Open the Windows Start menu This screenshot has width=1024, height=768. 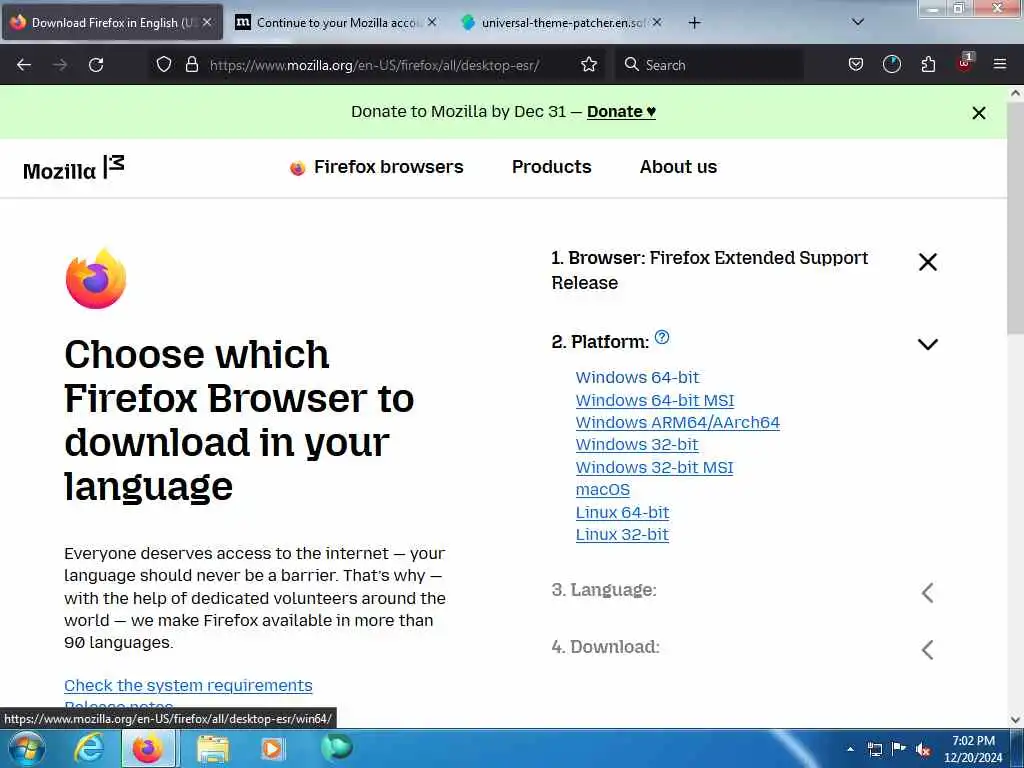pyautogui.click(x=26, y=749)
